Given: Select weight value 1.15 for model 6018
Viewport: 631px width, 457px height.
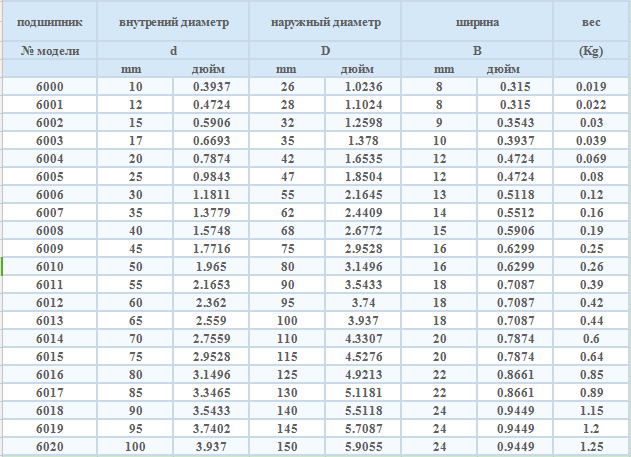Looking at the screenshot, I should pos(591,410).
